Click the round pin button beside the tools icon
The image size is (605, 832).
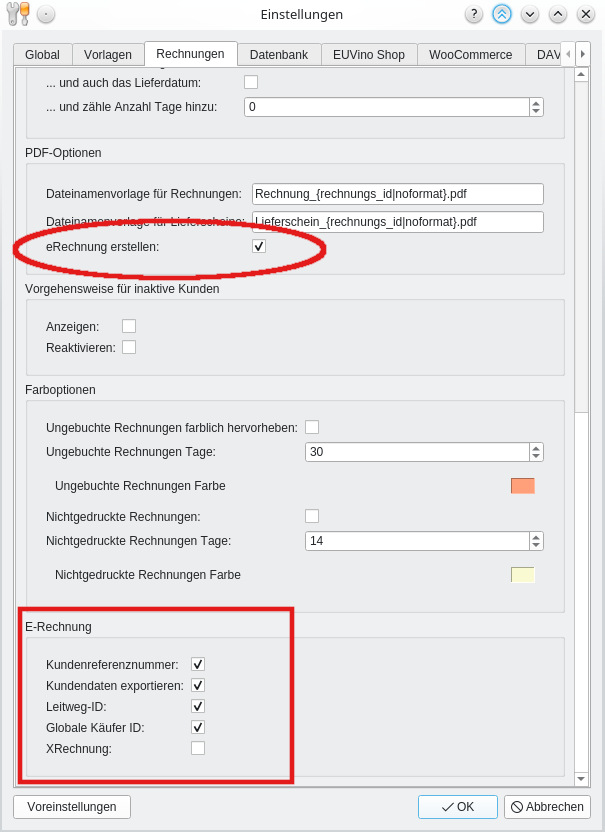[x=47, y=14]
